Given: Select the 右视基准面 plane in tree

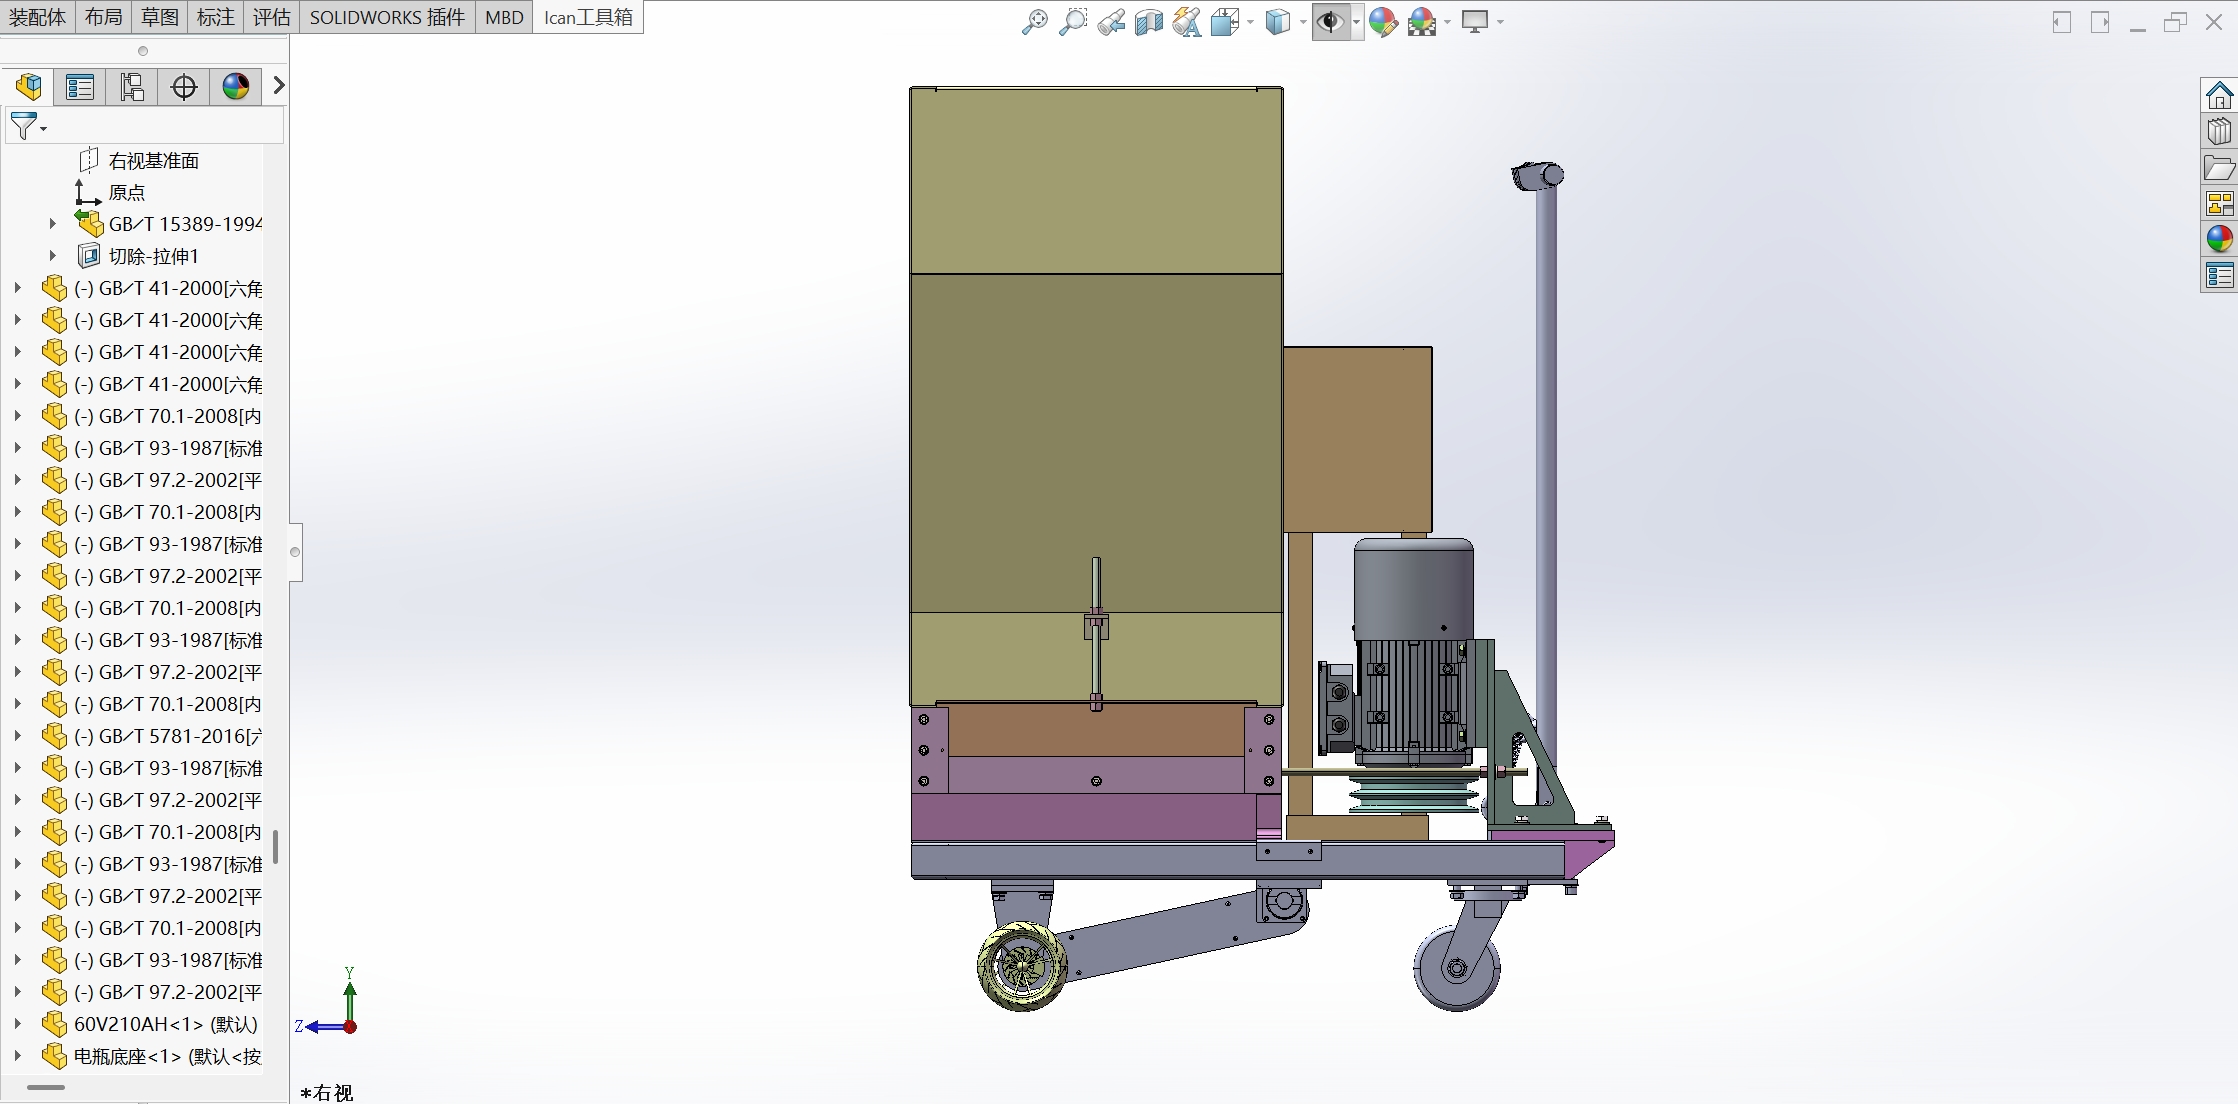Looking at the screenshot, I should click(153, 161).
